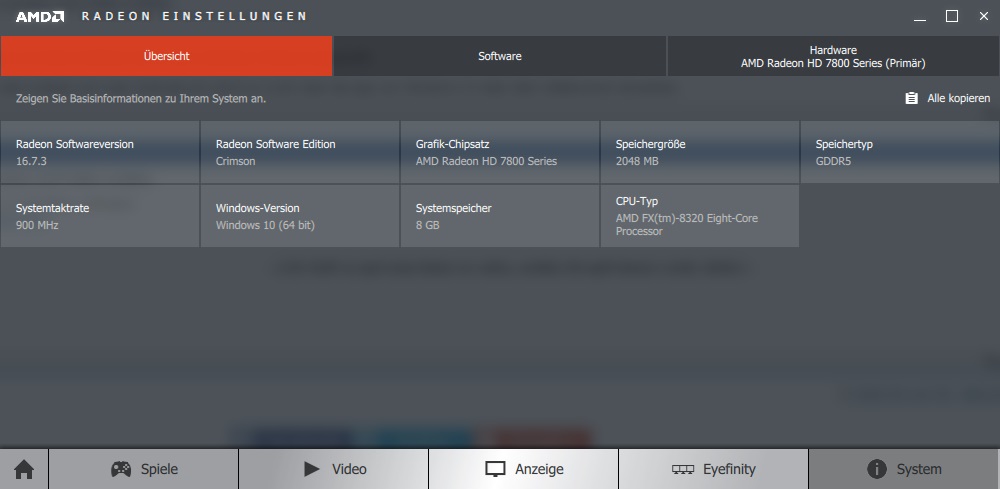Image resolution: width=1000 pixels, height=489 pixels.
Task: Click the Home icon in bottom bar
Action: (x=24, y=470)
